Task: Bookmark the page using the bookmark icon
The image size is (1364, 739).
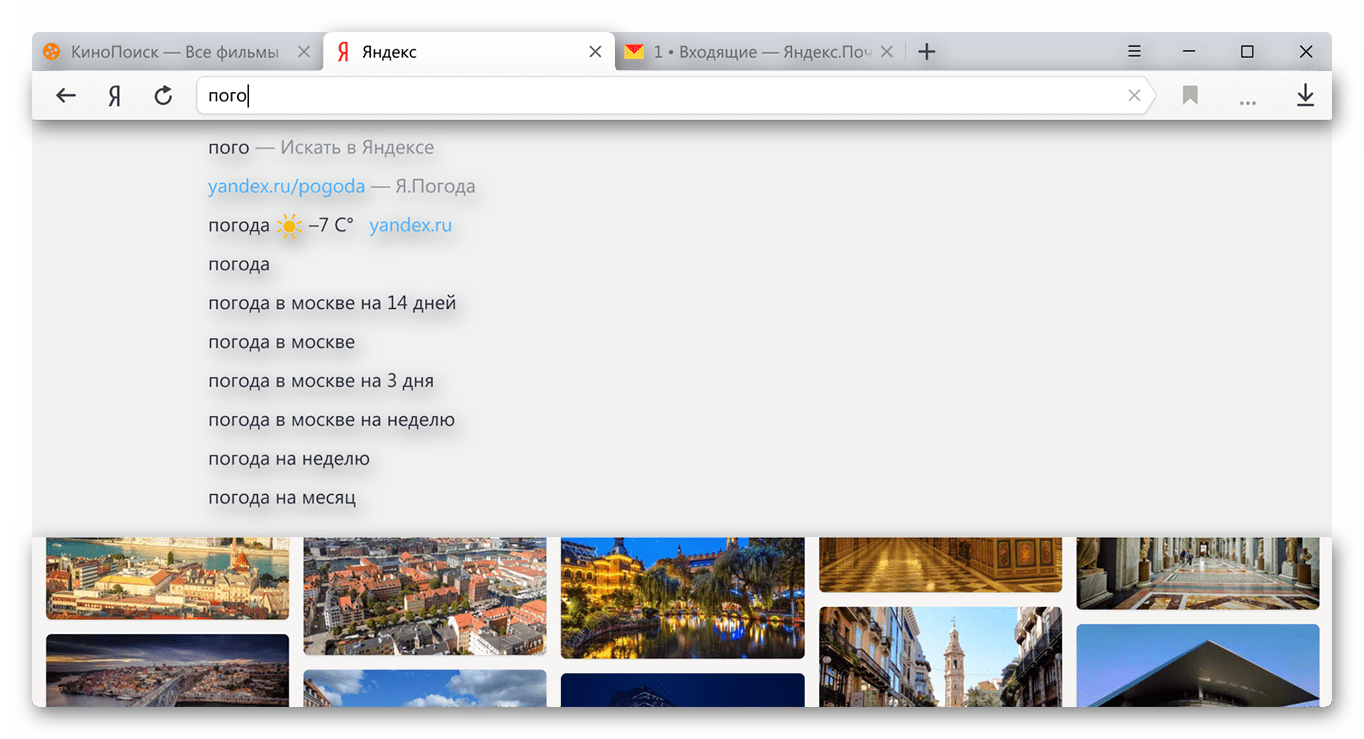Action: pyautogui.click(x=1190, y=96)
